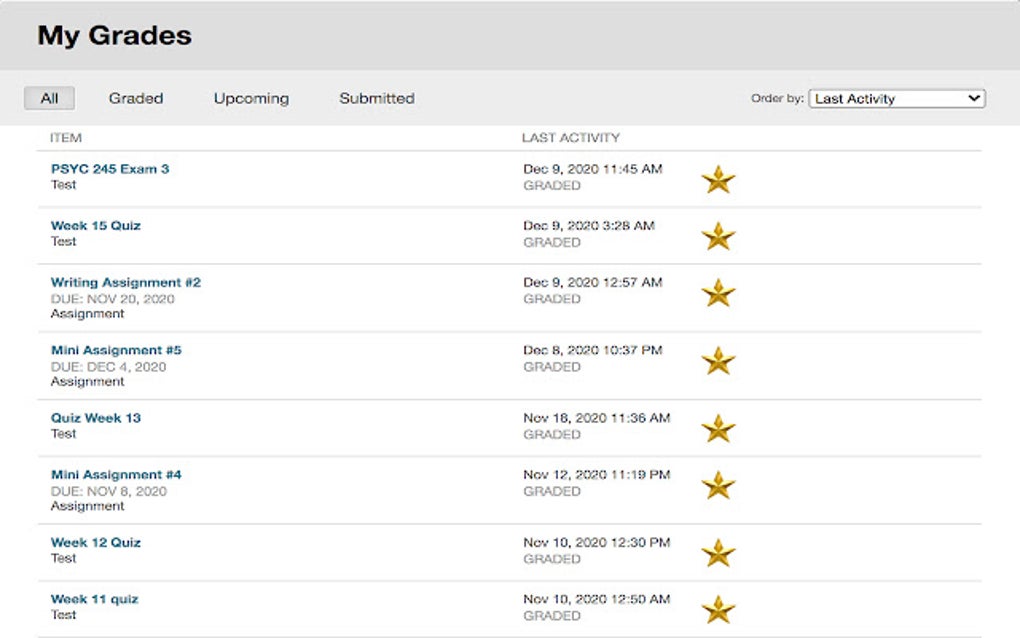Screen dimensions: 1020x638
Task: Open the PSYC 245 Exam 3 link
Action: [x=110, y=169]
